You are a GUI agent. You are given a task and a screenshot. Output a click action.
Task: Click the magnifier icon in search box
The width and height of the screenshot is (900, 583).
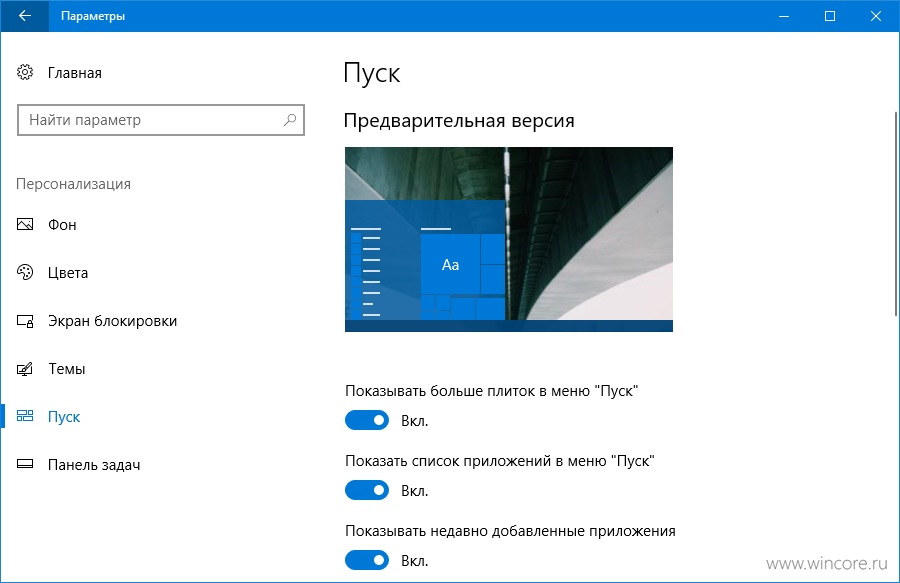(x=290, y=120)
